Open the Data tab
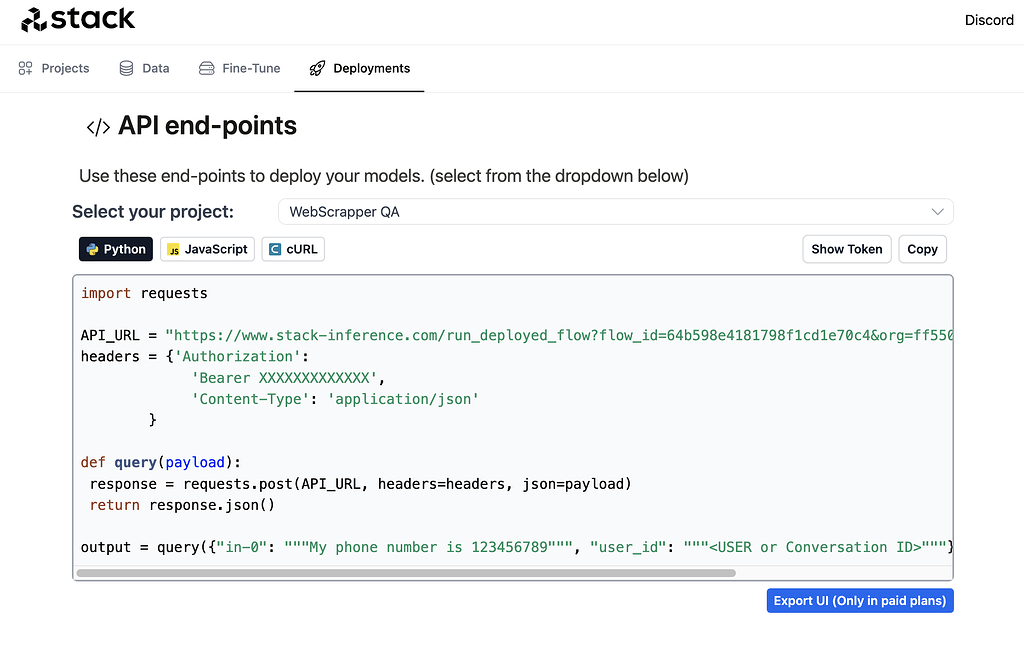The image size is (1024, 655). [x=144, y=68]
